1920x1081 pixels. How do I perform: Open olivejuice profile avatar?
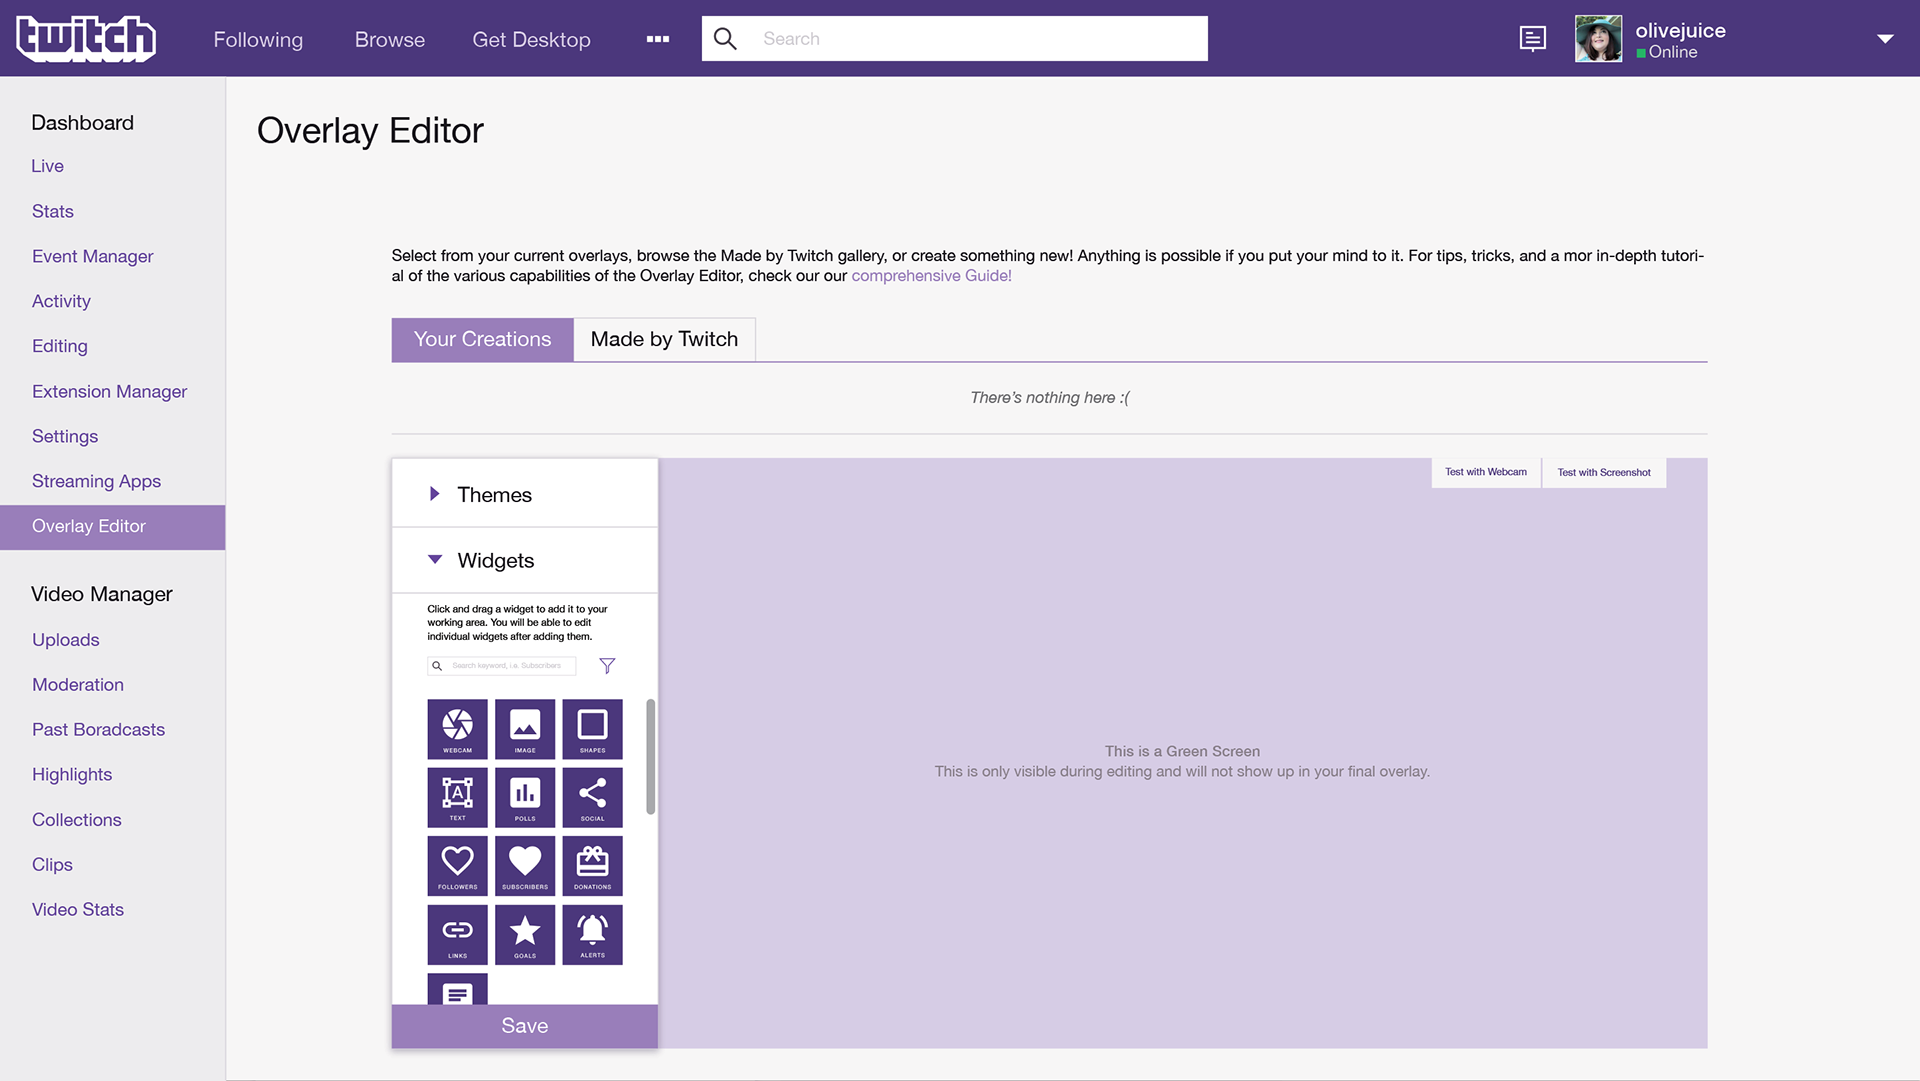pos(1598,39)
